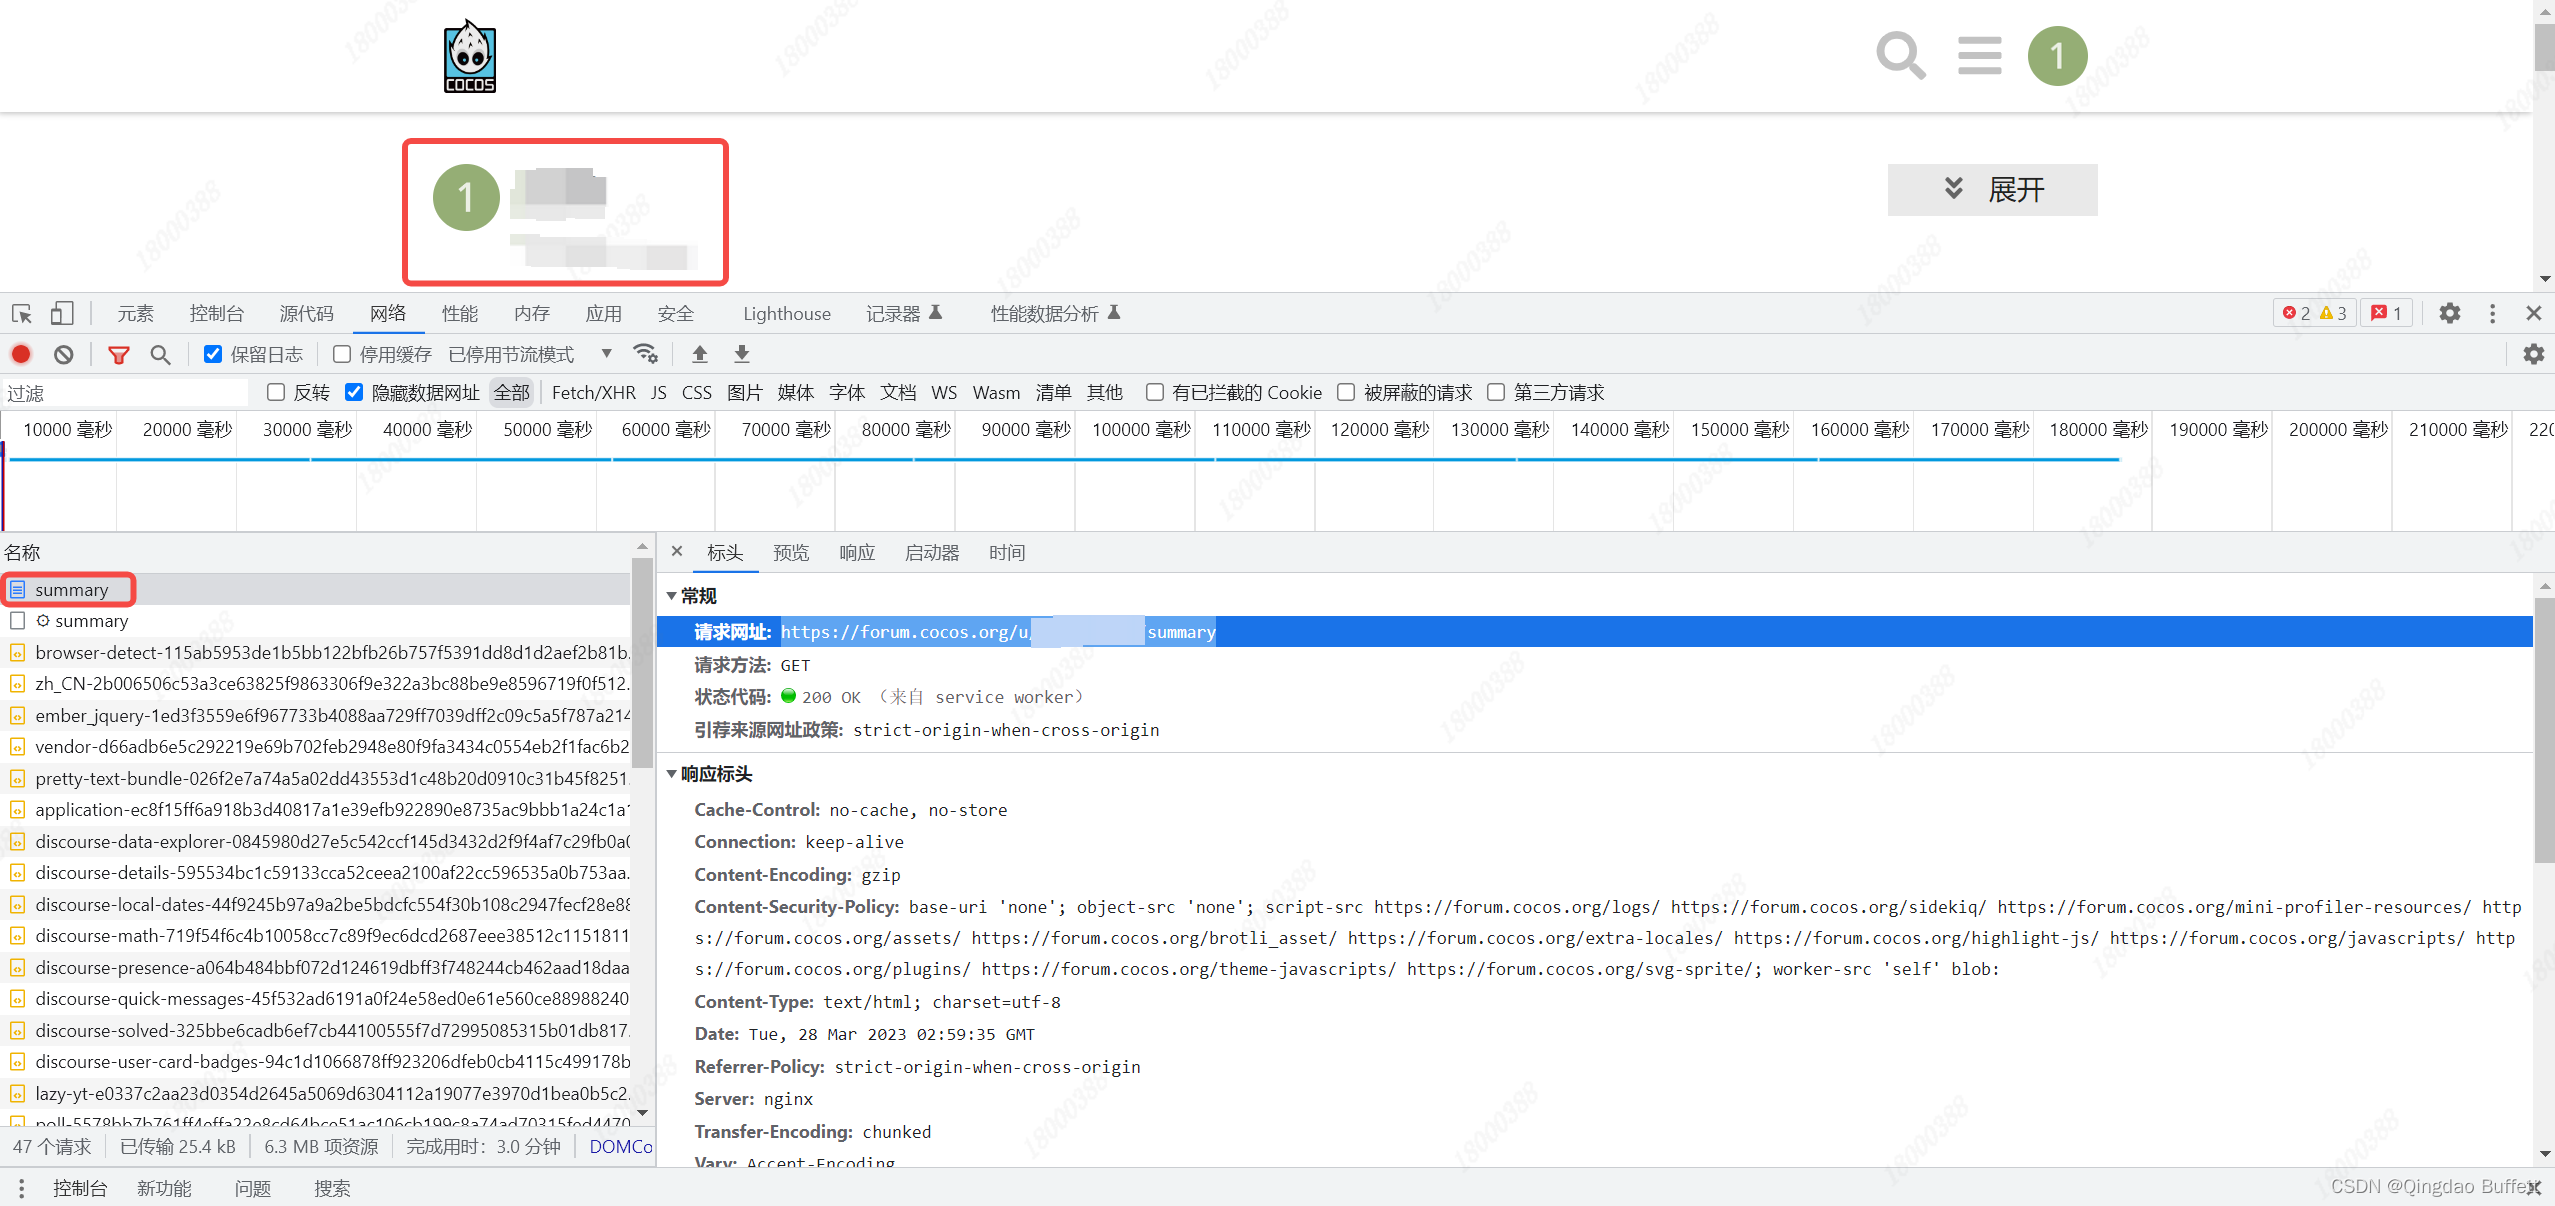Open the drawer three-dot menu

click(21, 1188)
